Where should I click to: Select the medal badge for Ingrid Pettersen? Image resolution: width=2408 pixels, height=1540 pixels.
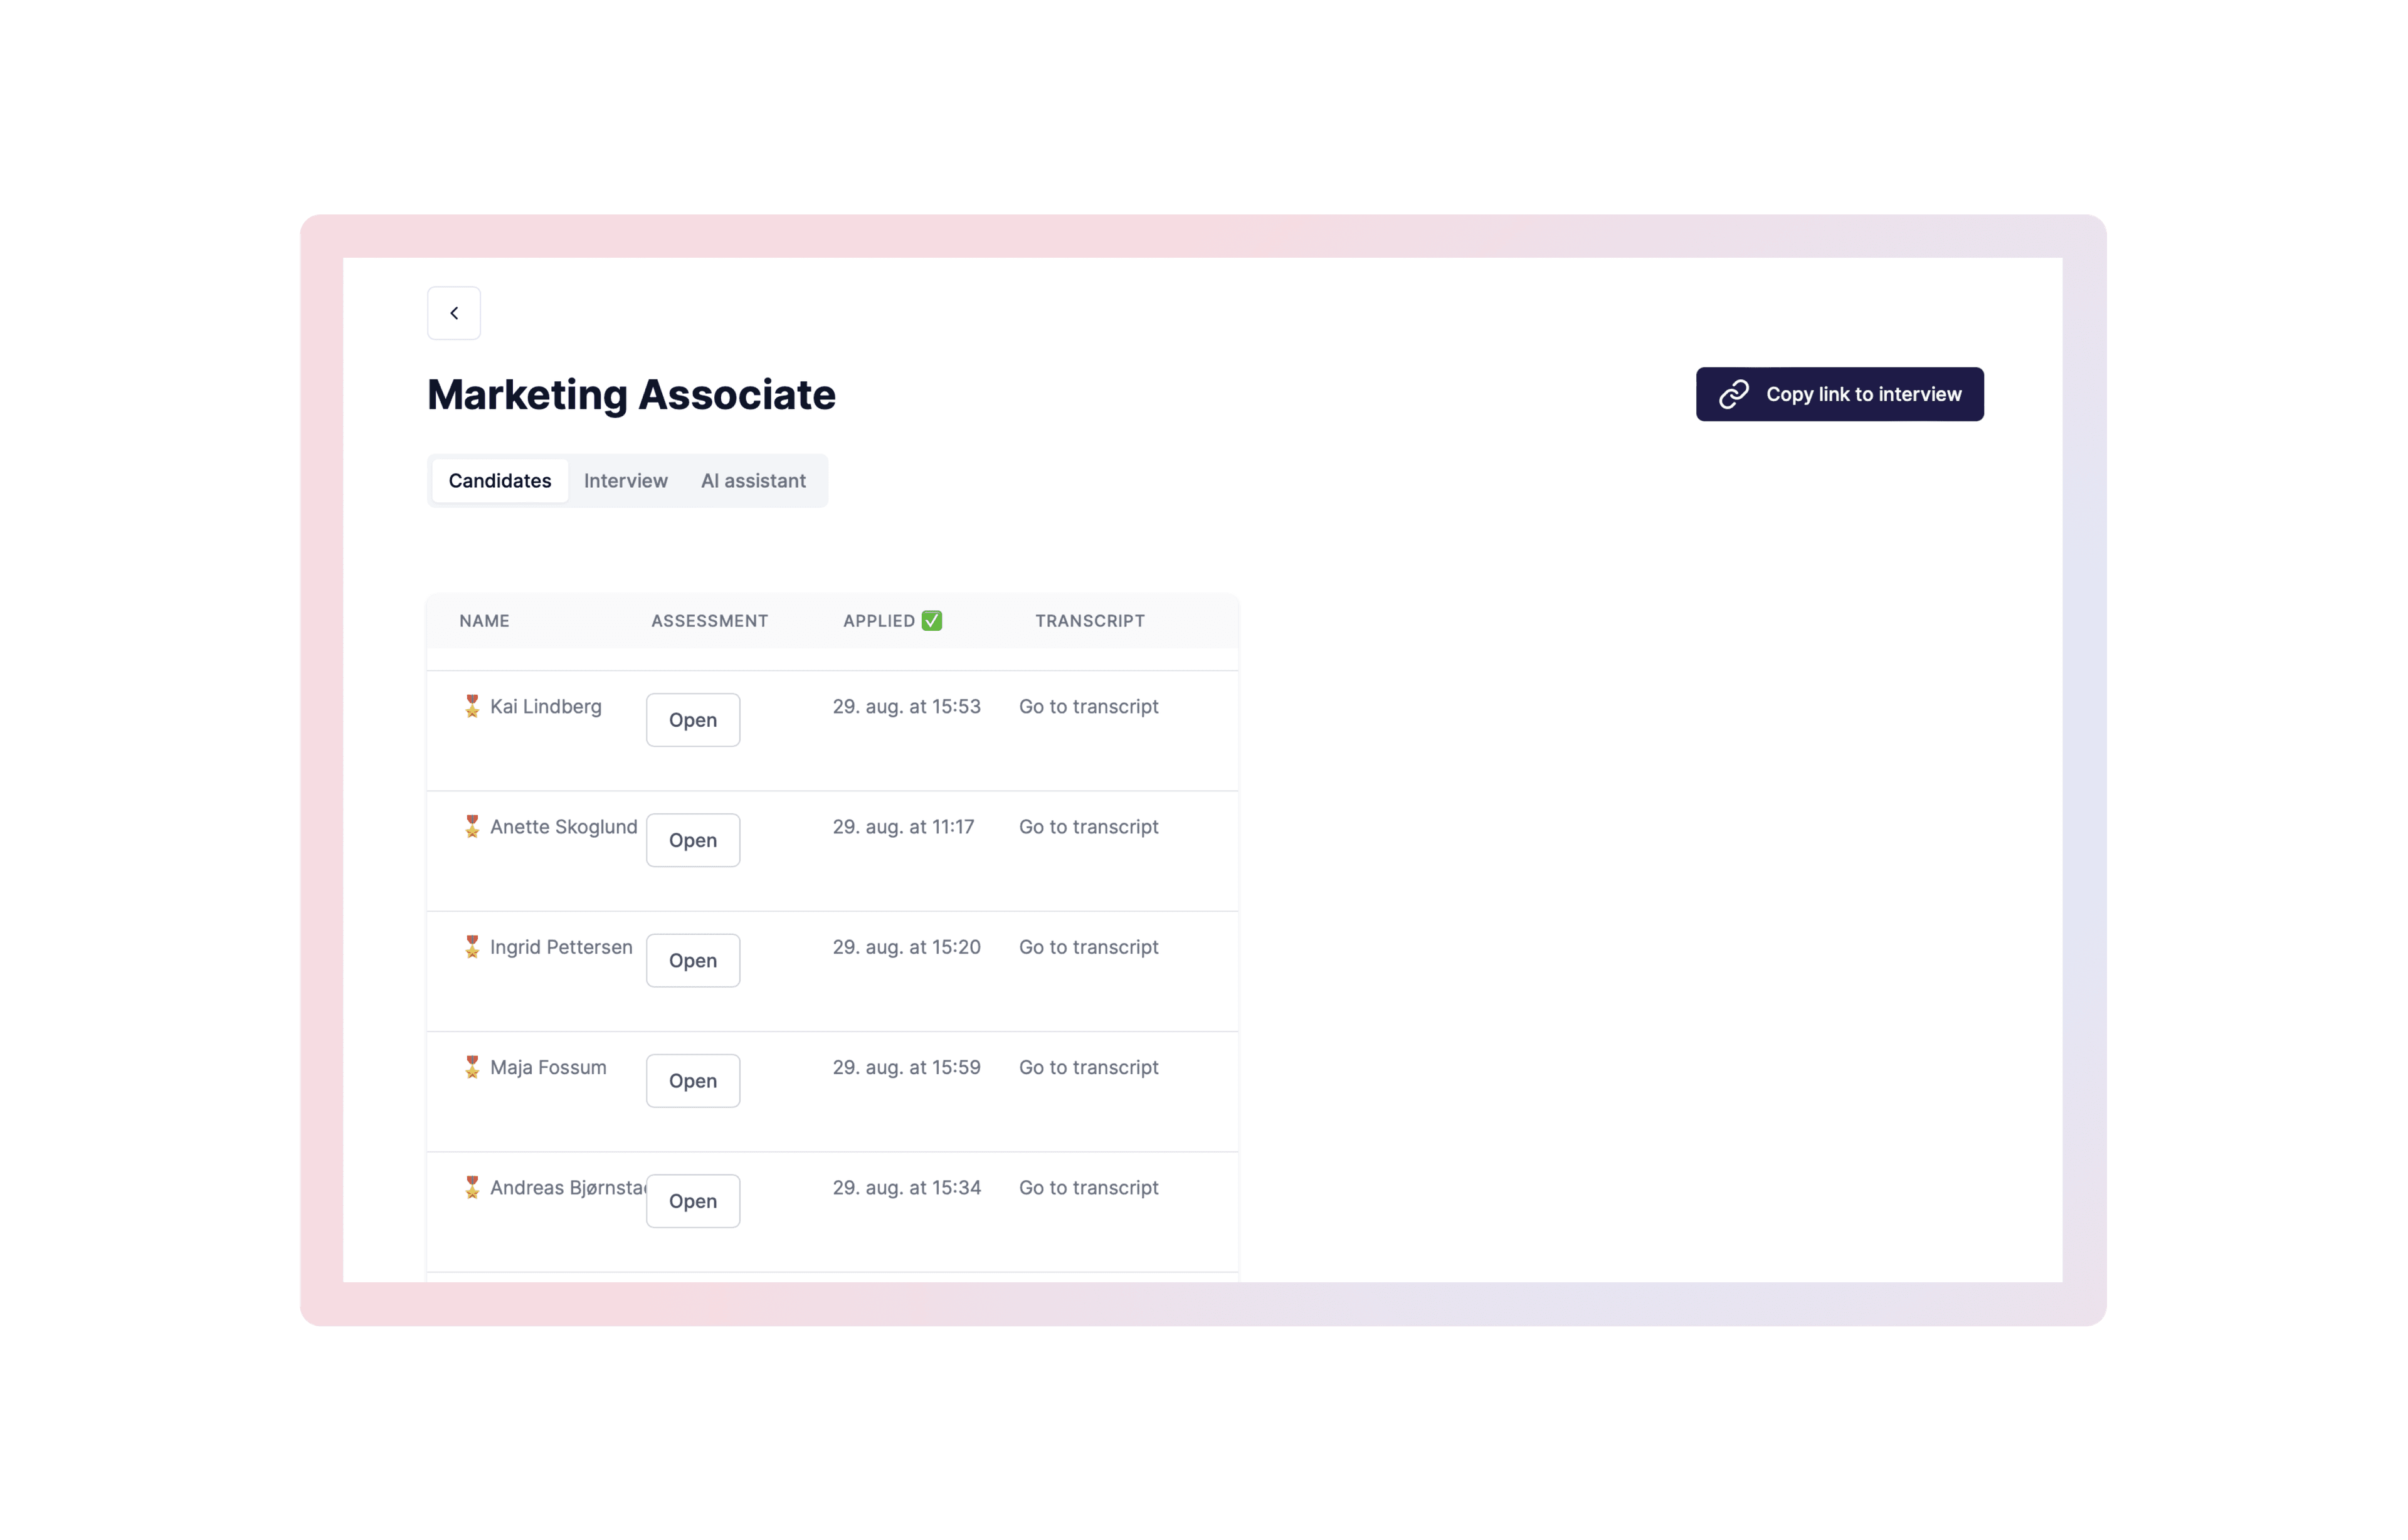(x=472, y=947)
